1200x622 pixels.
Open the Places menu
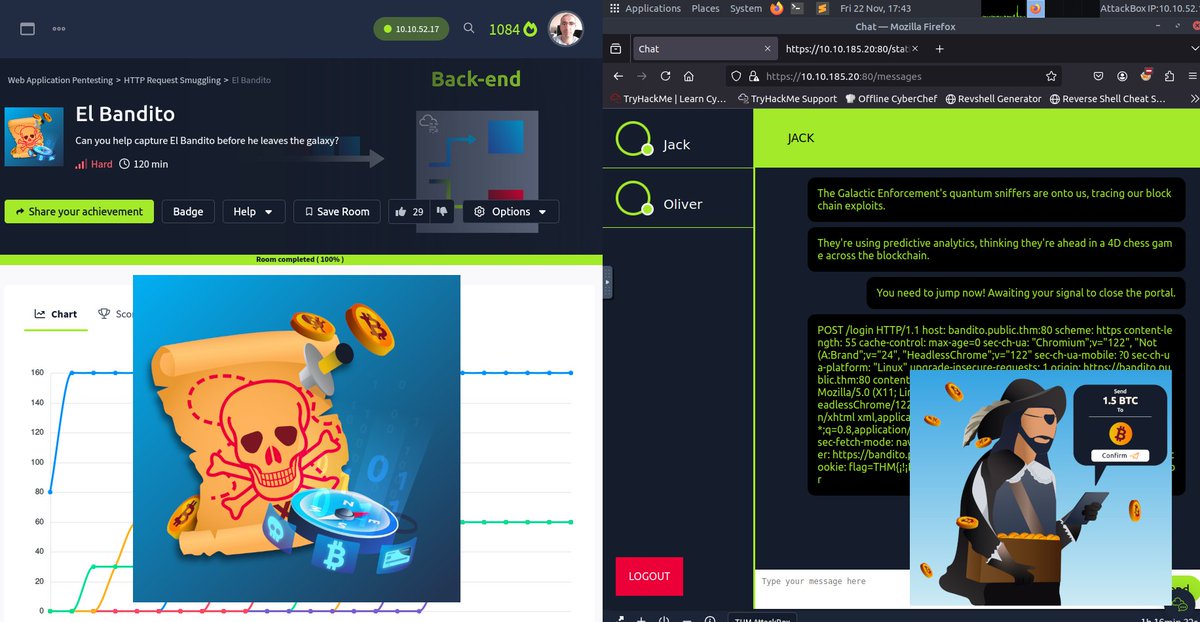pos(705,8)
